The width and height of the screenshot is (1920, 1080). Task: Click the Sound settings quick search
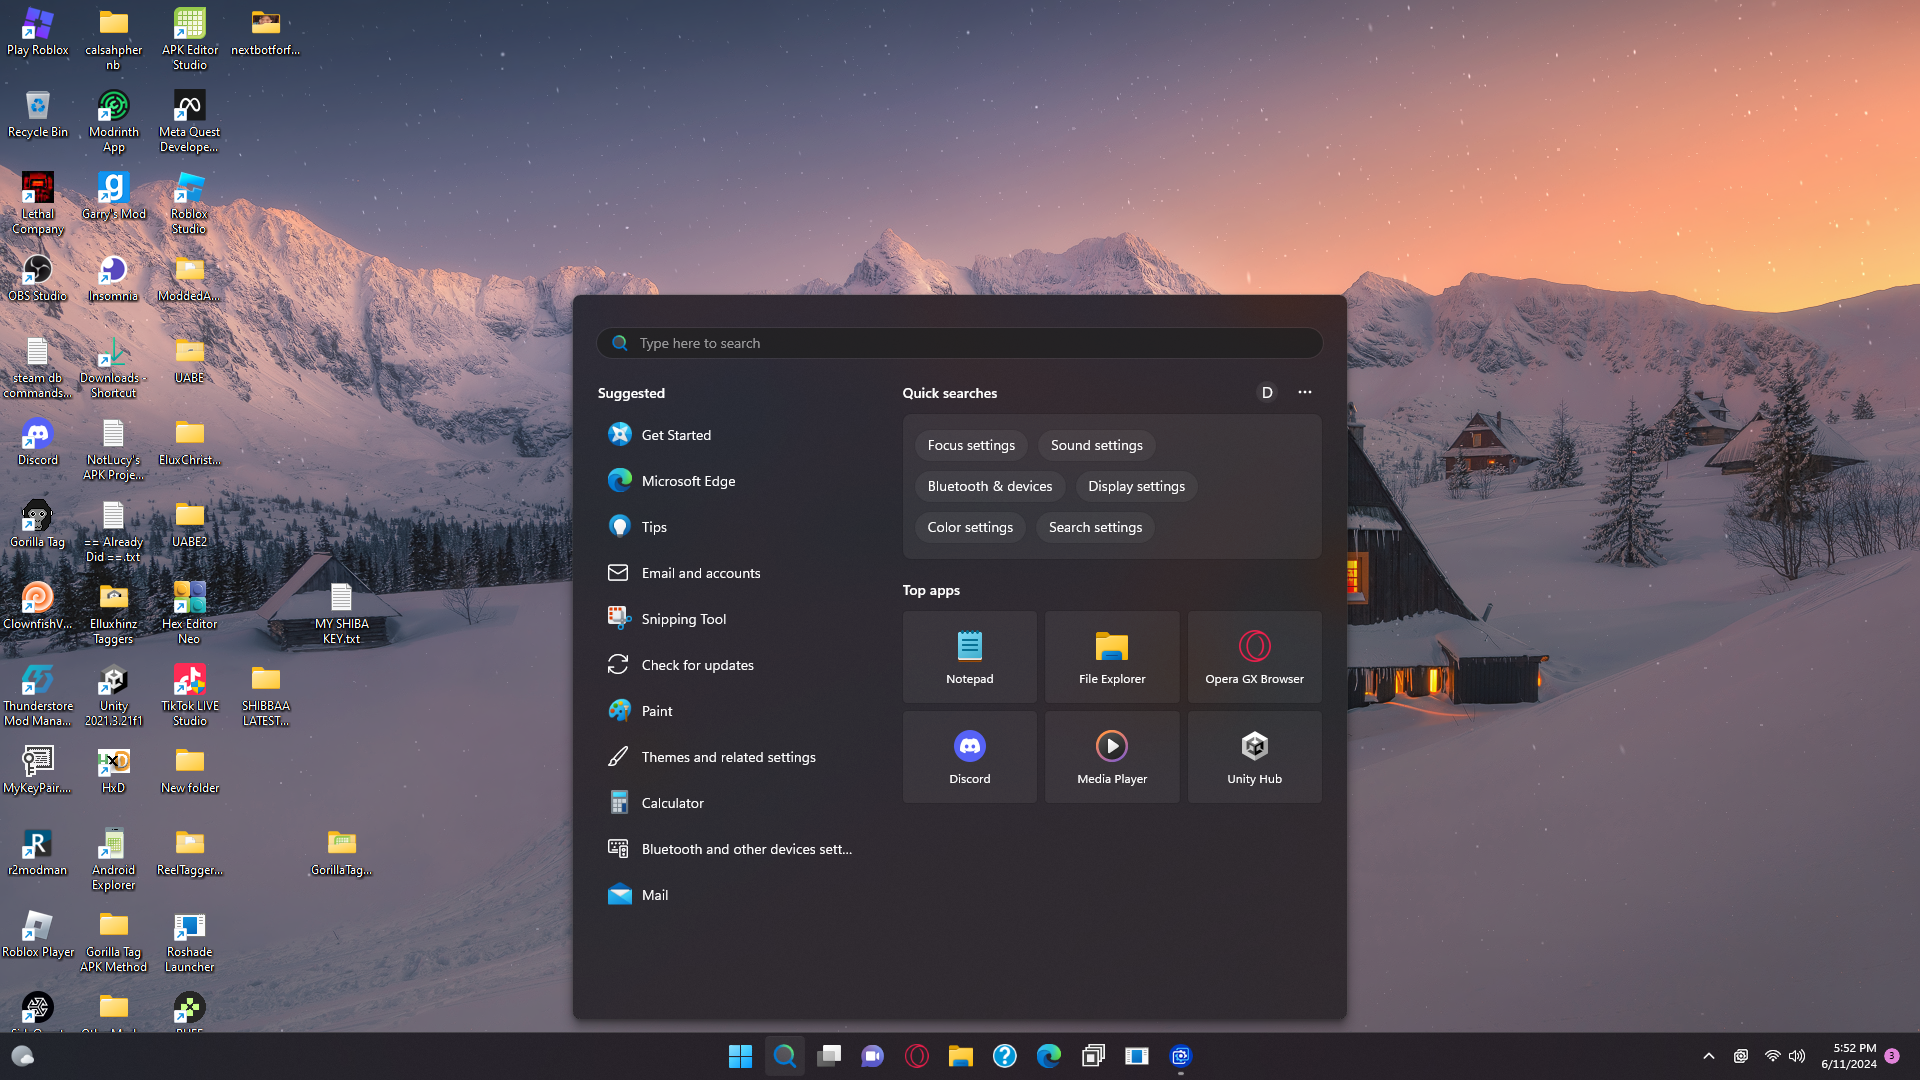coord(1096,445)
